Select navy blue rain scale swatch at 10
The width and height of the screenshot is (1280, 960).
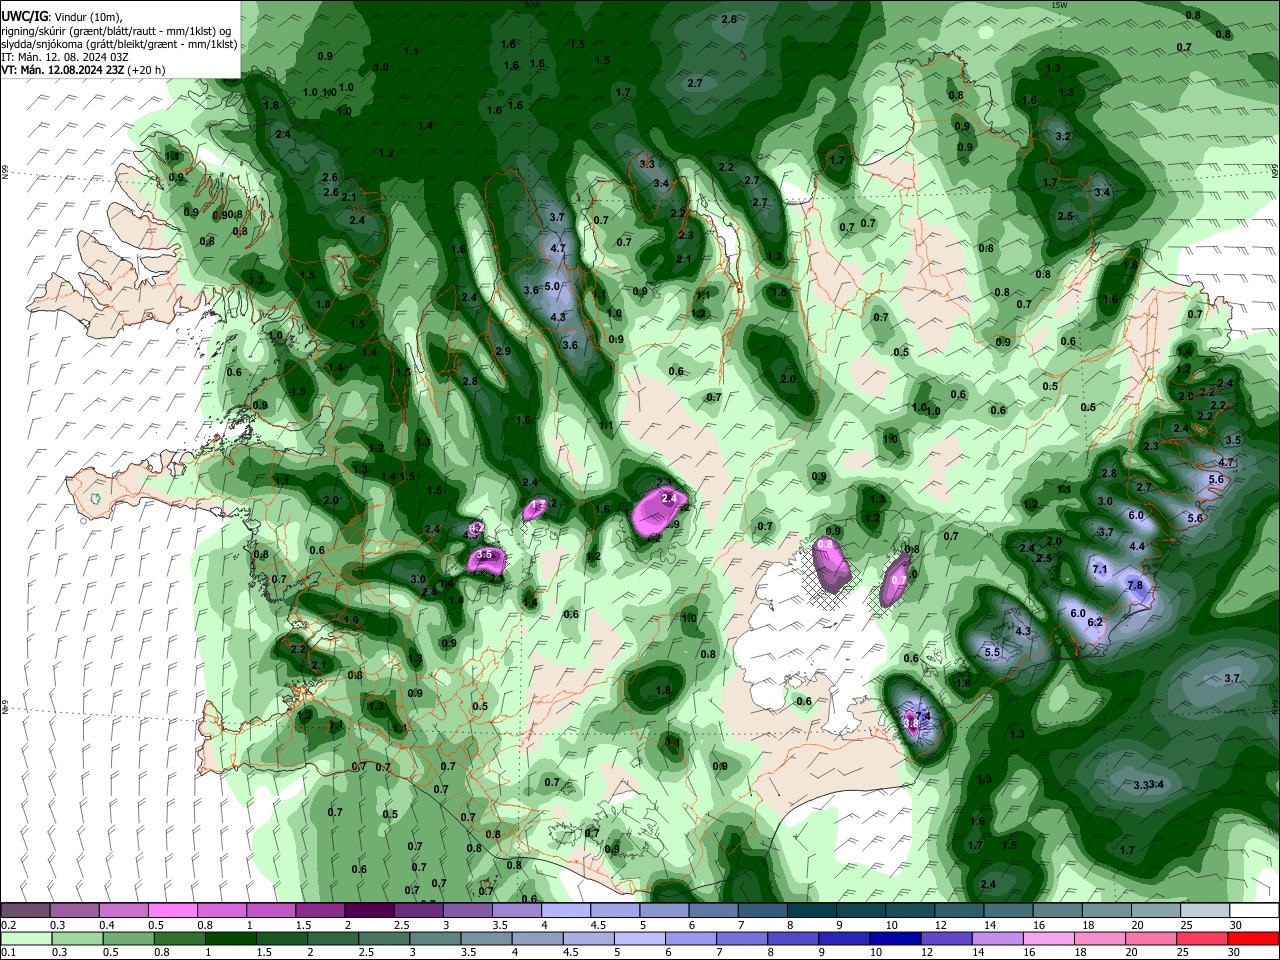pyautogui.click(x=897, y=939)
